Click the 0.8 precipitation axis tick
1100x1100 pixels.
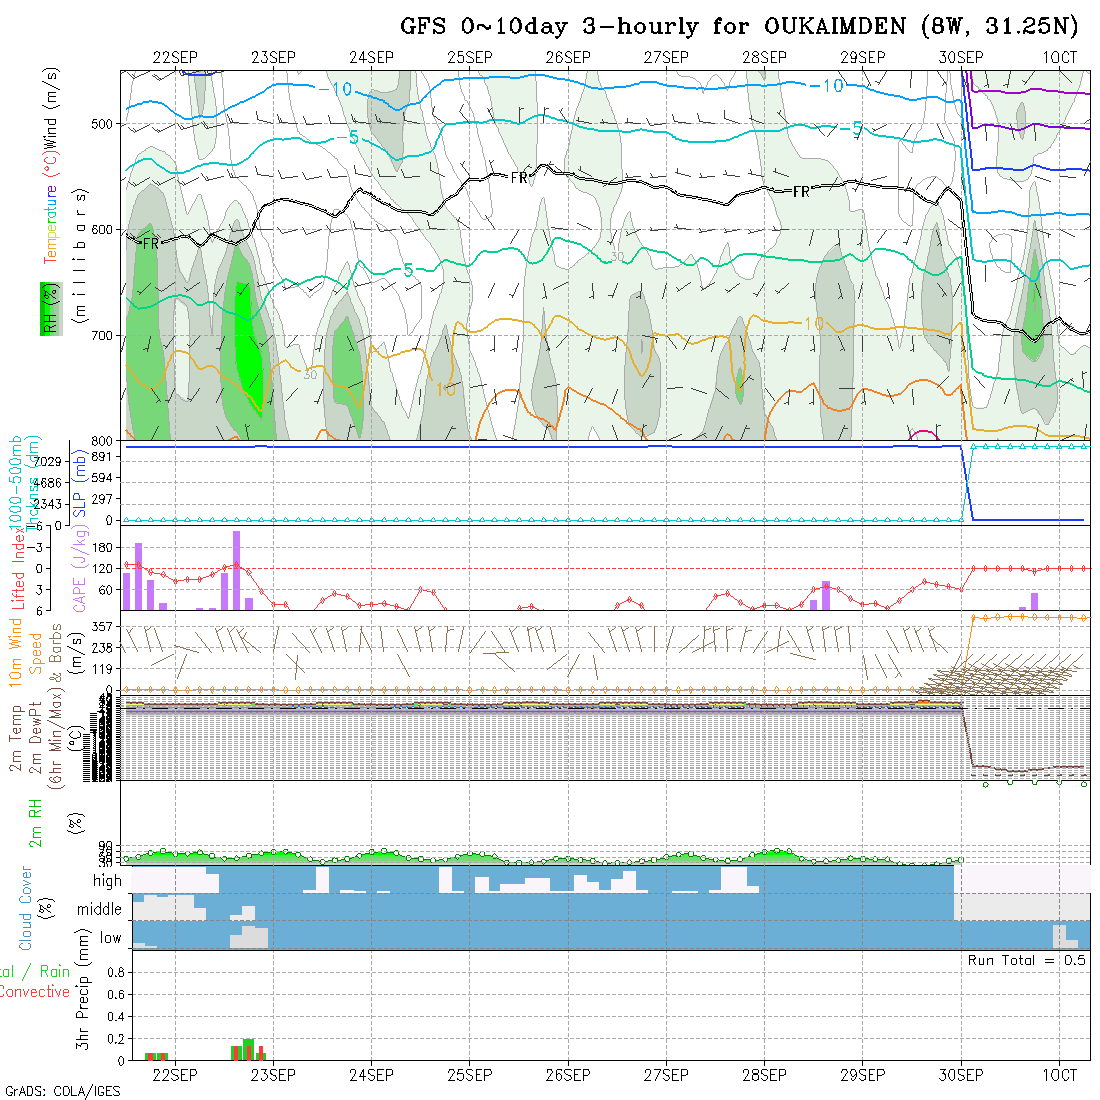tap(113, 971)
